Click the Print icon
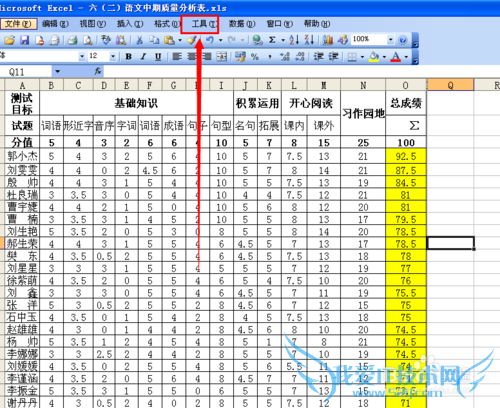Viewport: 500px width, 408px height. pos(73,40)
